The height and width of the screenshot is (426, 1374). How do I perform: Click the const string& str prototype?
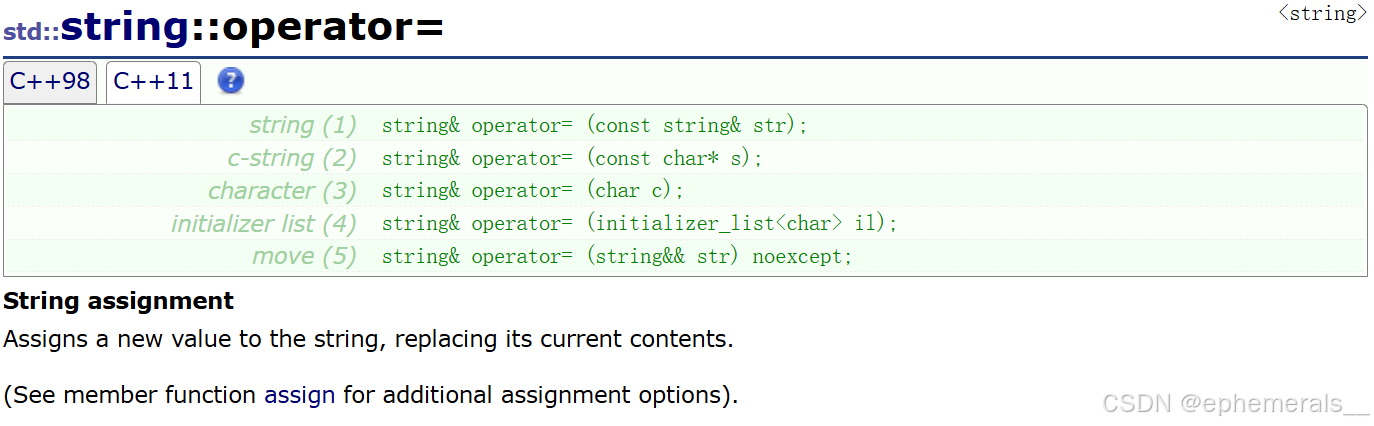click(x=594, y=126)
